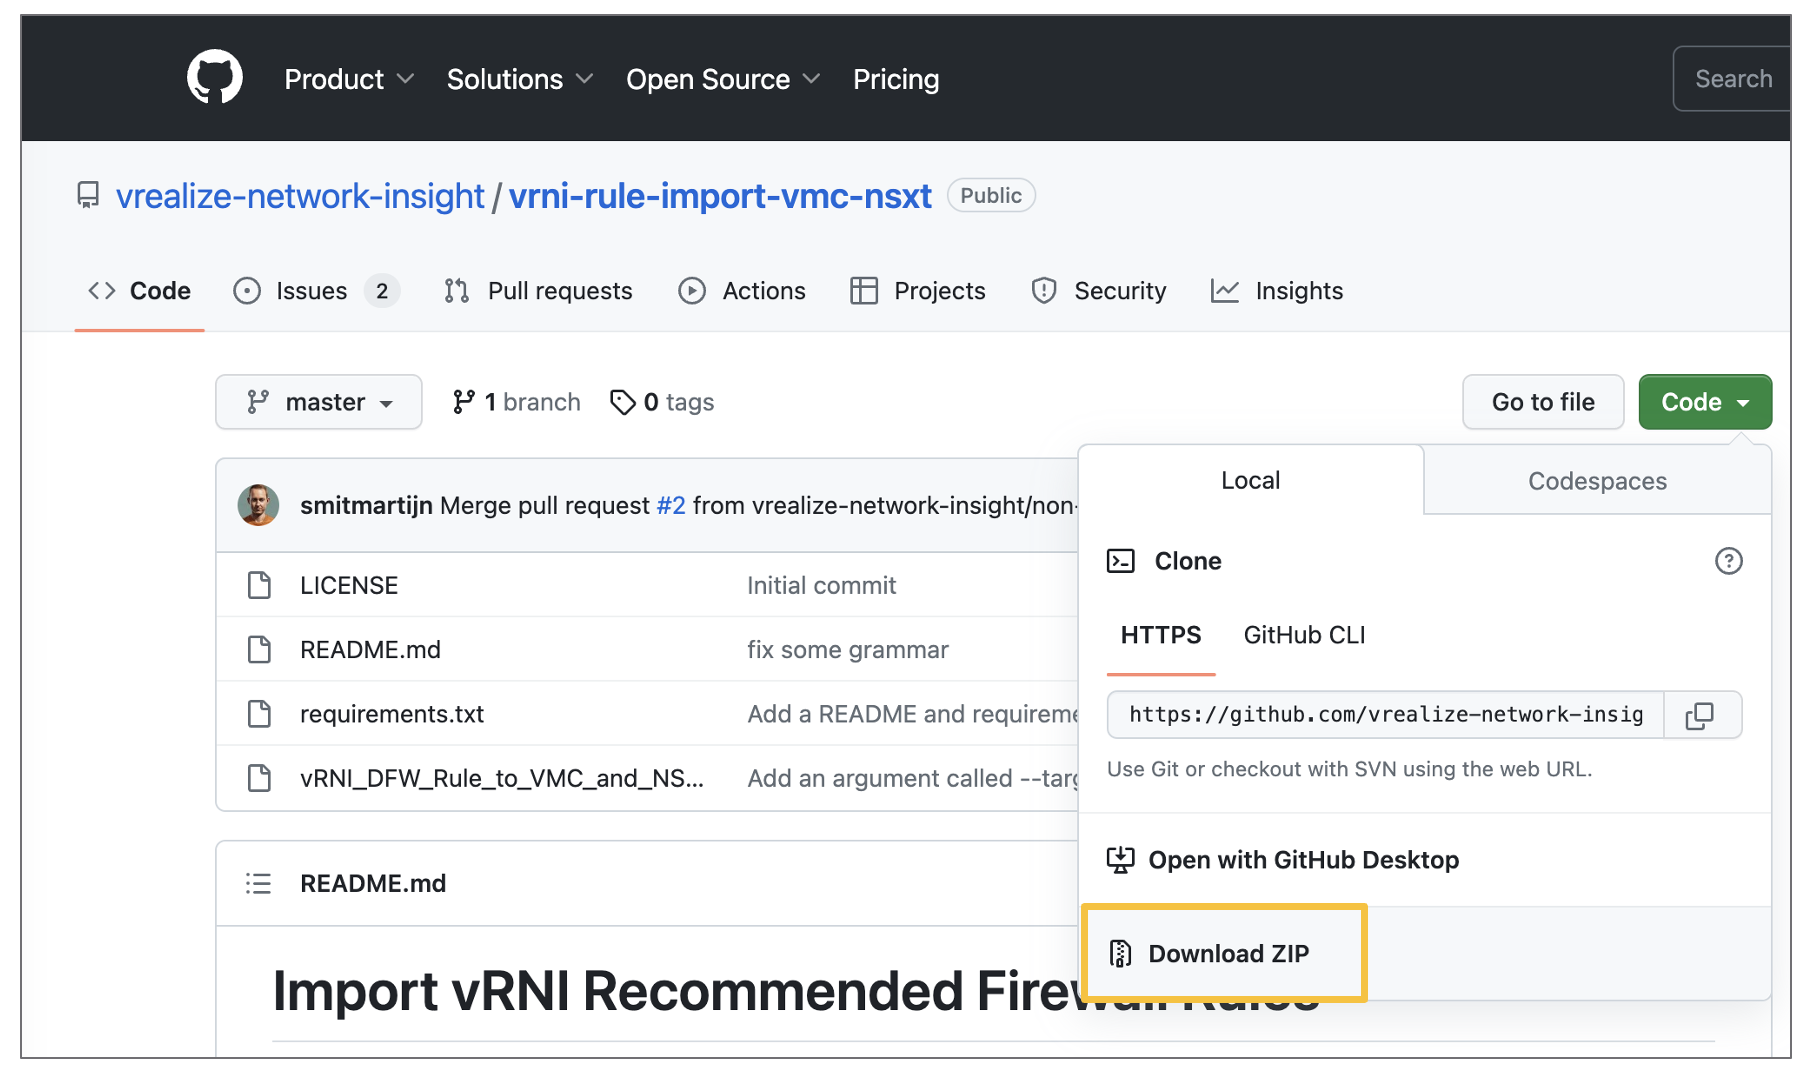
Task: Expand the Product menu in header
Action: click(348, 79)
